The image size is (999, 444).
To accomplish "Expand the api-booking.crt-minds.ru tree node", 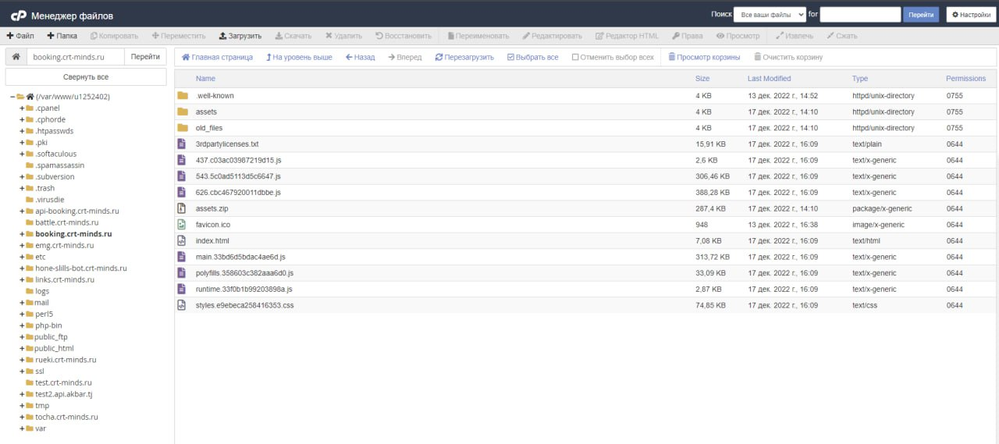I will click(22, 211).
